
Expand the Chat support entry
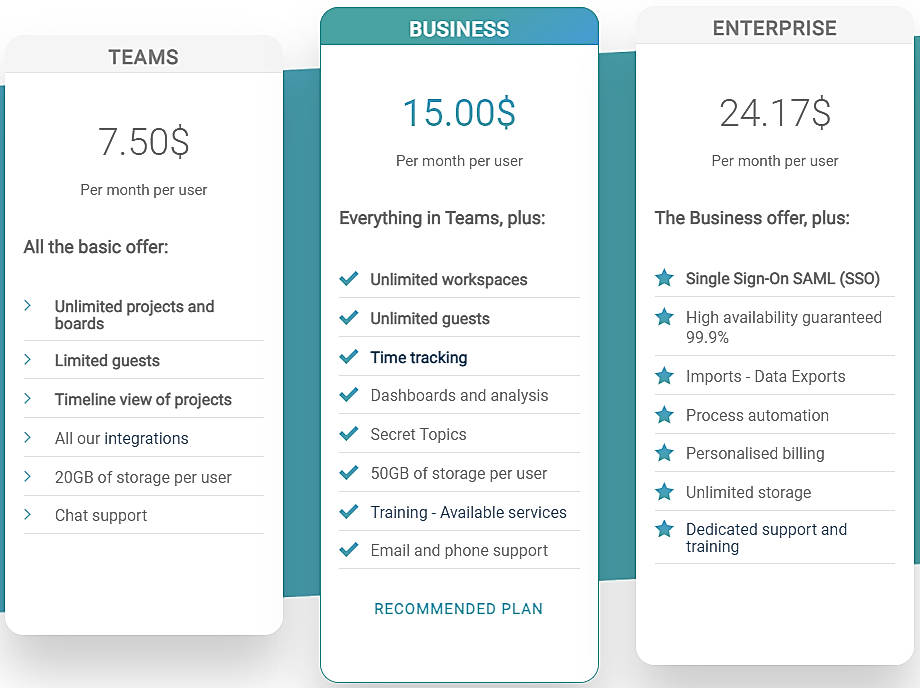coord(27,515)
